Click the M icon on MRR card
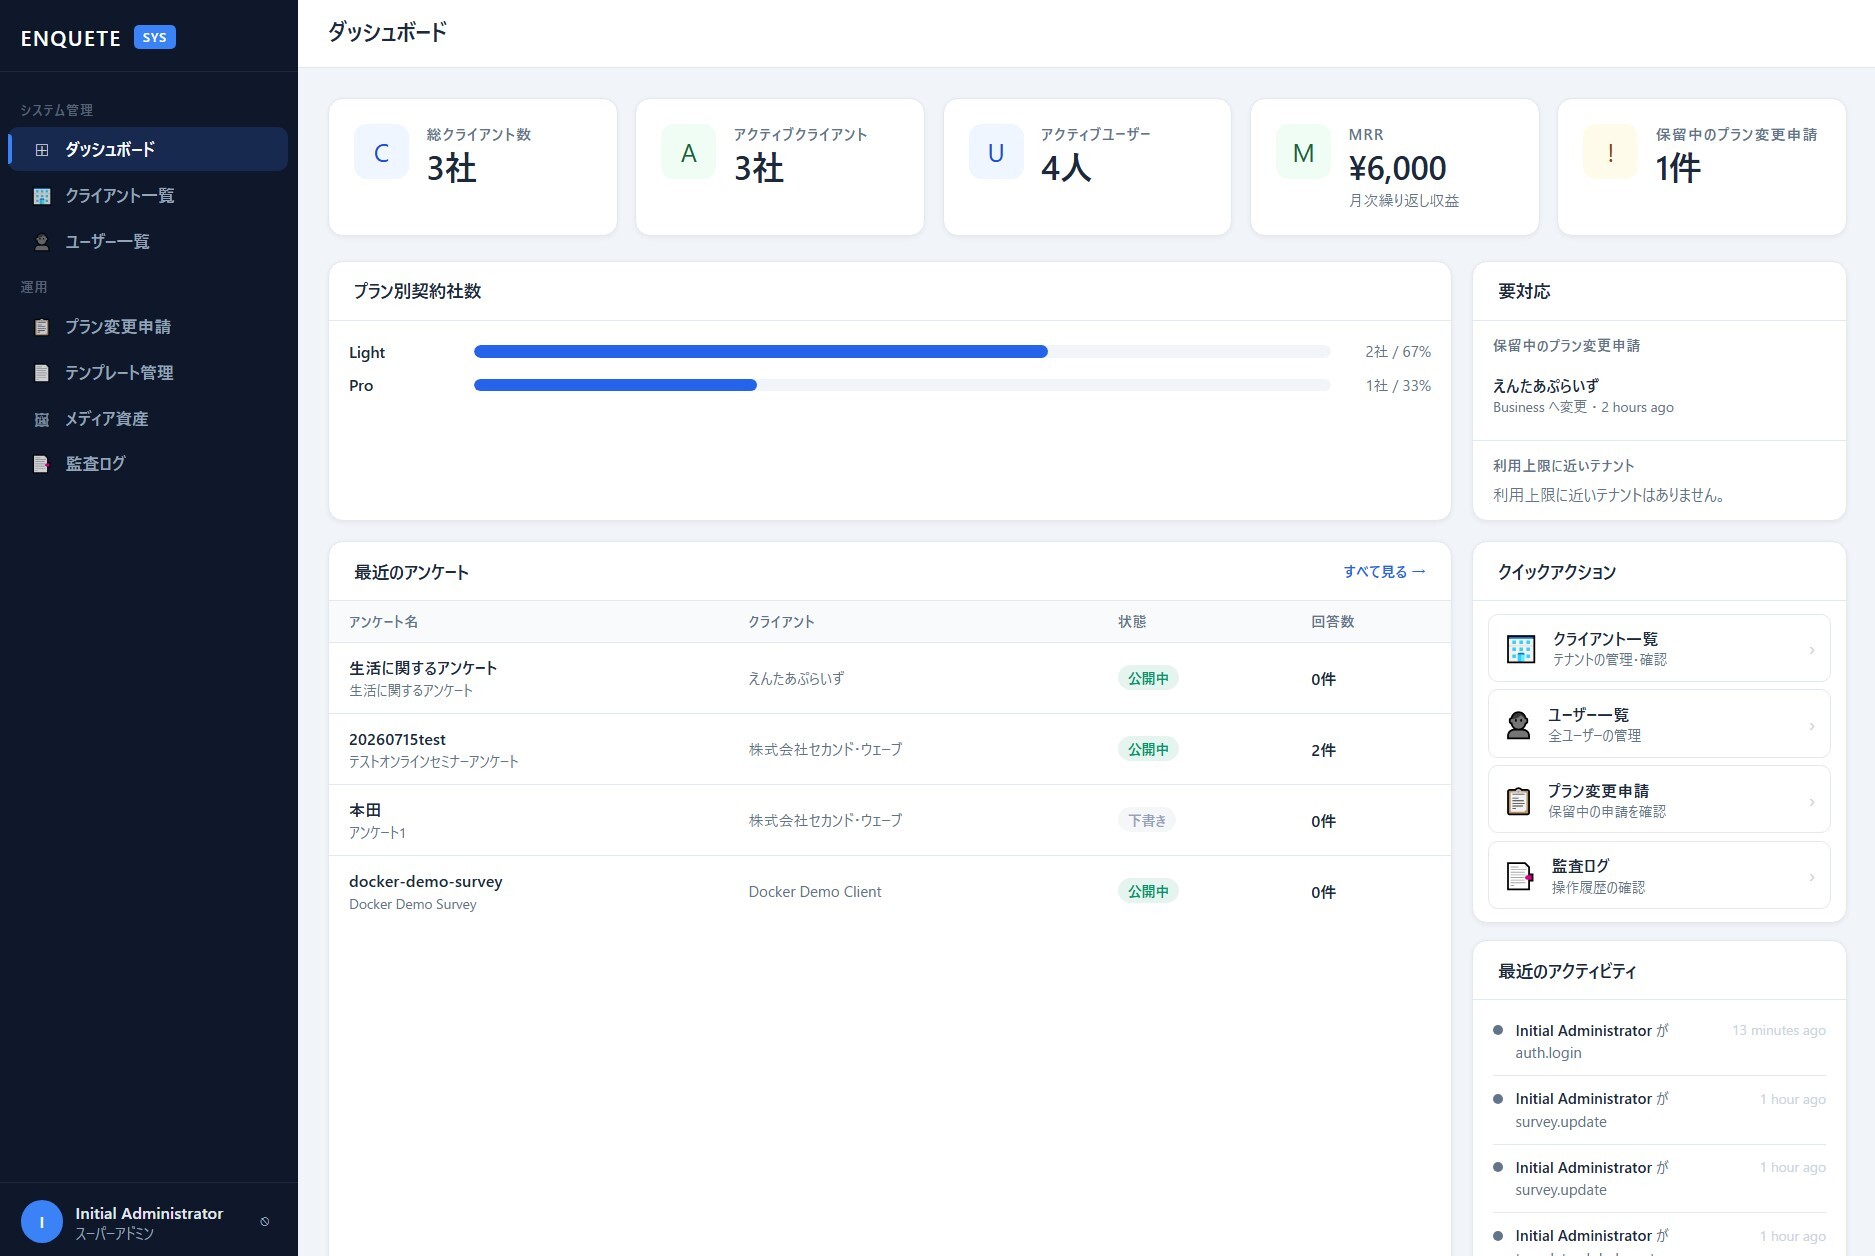Image resolution: width=1875 pixels, height=1256 pixels. pyautogui.click(x=1303, y=152)
